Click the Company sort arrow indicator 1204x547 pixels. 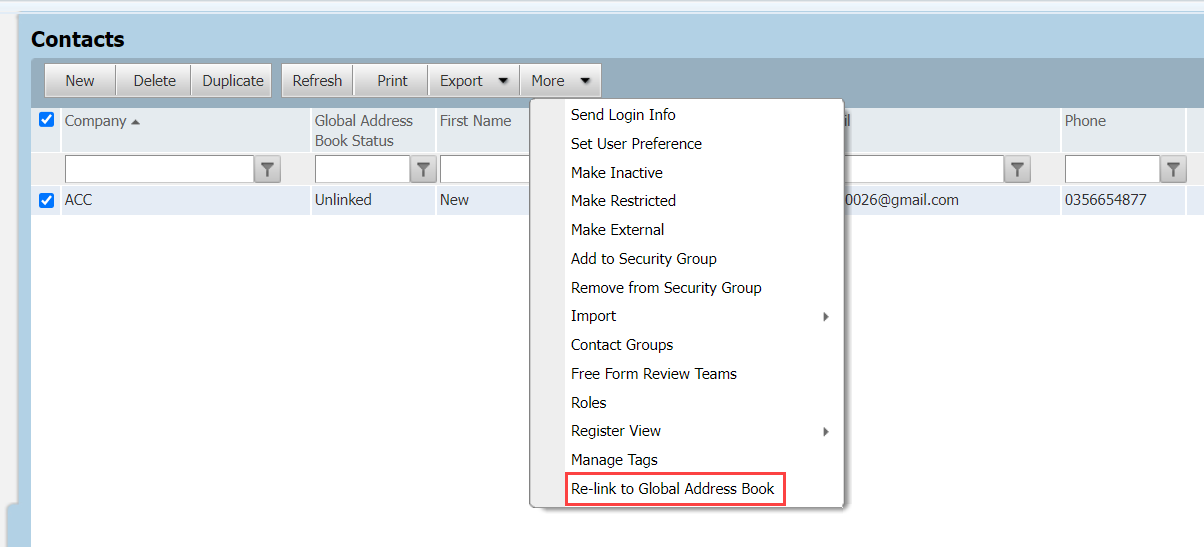pos(136,122)
